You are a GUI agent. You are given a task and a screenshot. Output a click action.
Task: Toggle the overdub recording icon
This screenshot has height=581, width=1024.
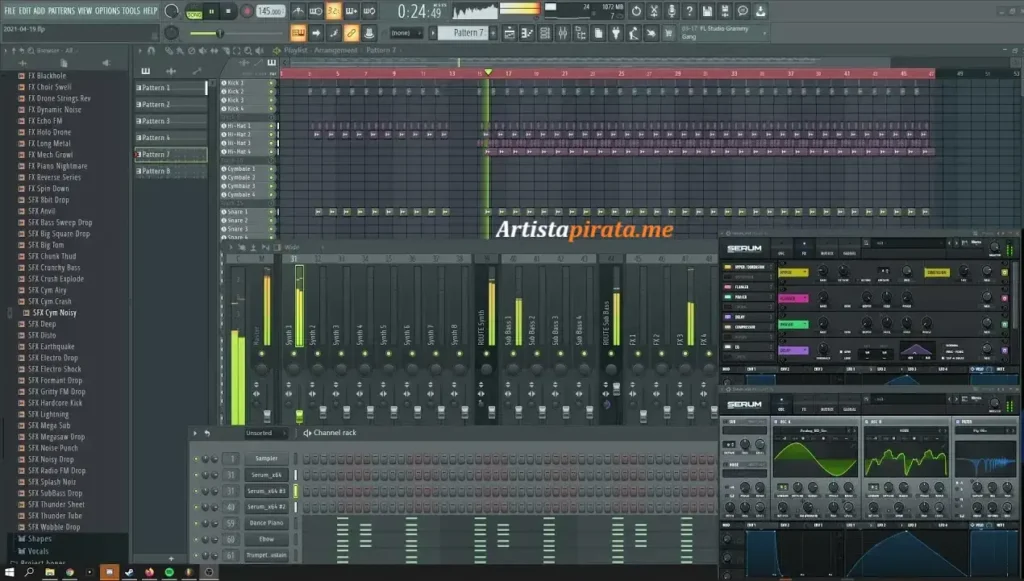point(351,10)
